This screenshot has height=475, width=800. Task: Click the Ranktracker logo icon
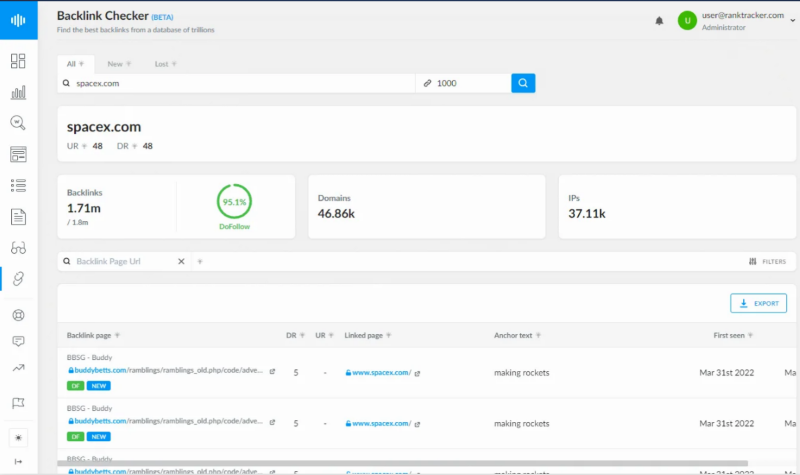click(x=18, y=20)
